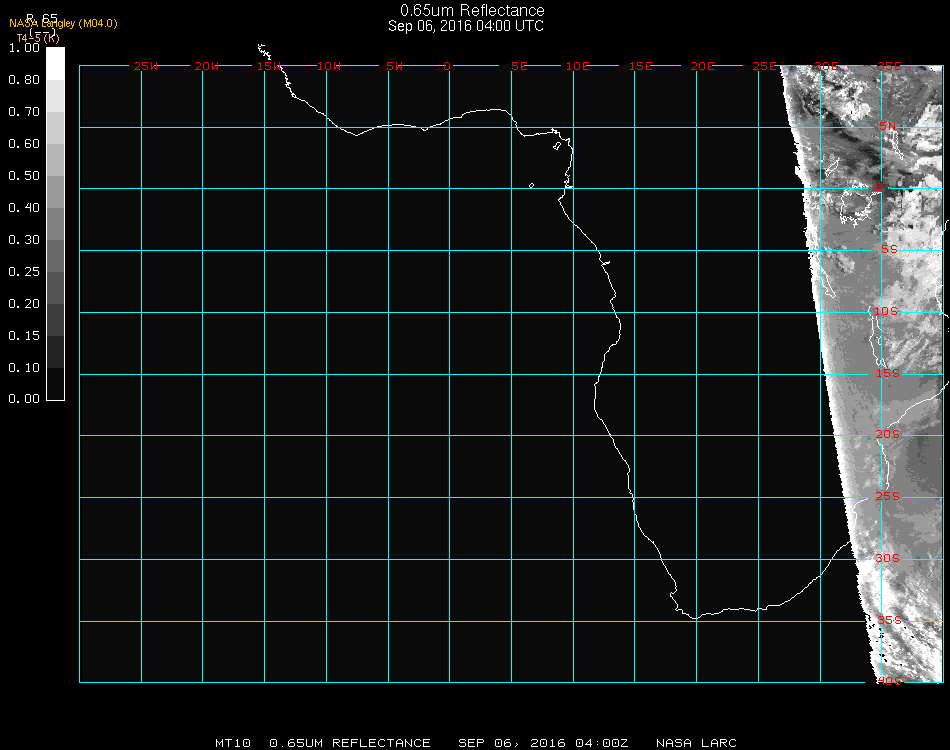This screenshot has height=750, width=950.
Task: Click the 25S latitude label
Action: (x=888, y=497)
